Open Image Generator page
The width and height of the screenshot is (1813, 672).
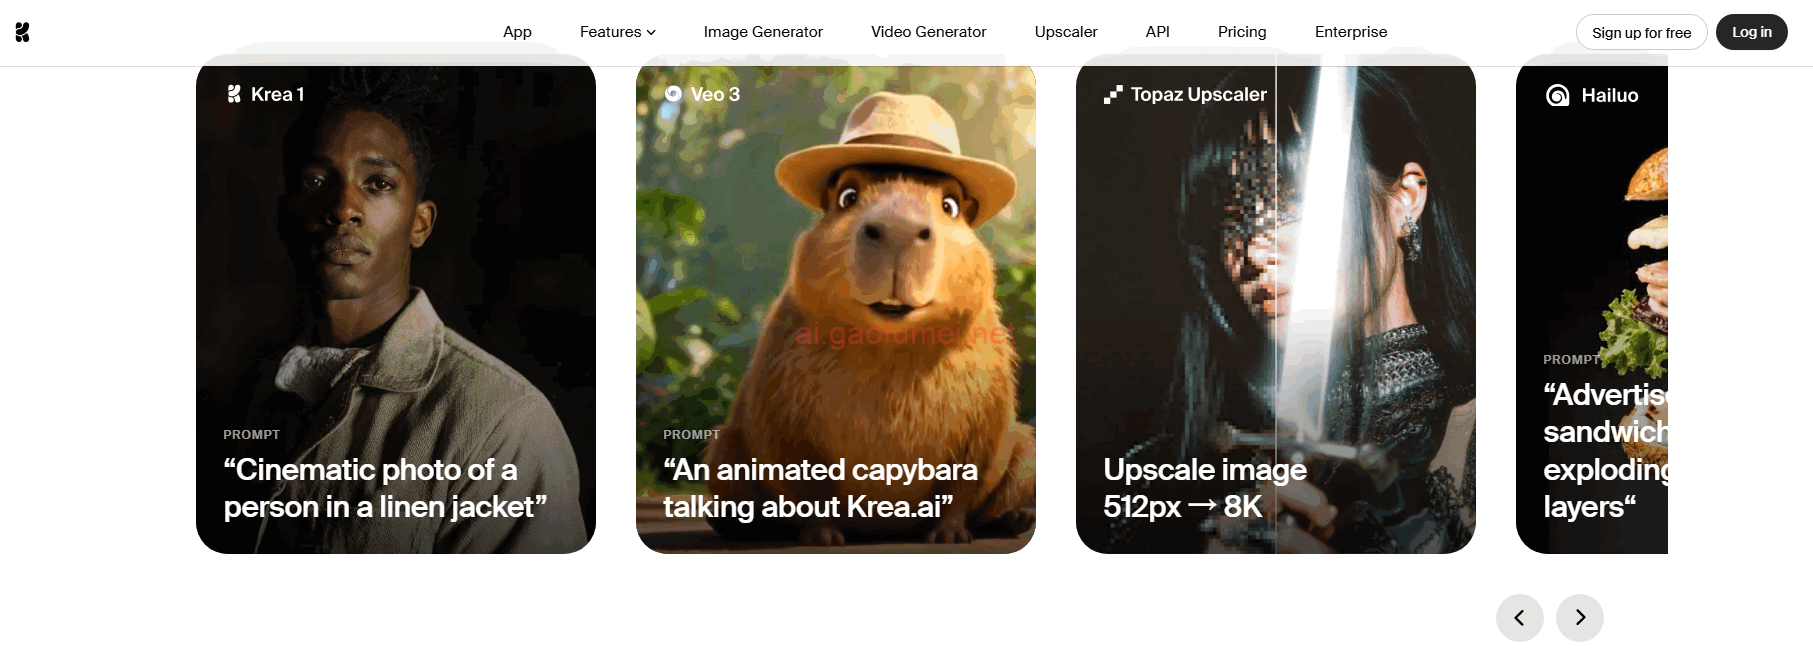point(763,32)
